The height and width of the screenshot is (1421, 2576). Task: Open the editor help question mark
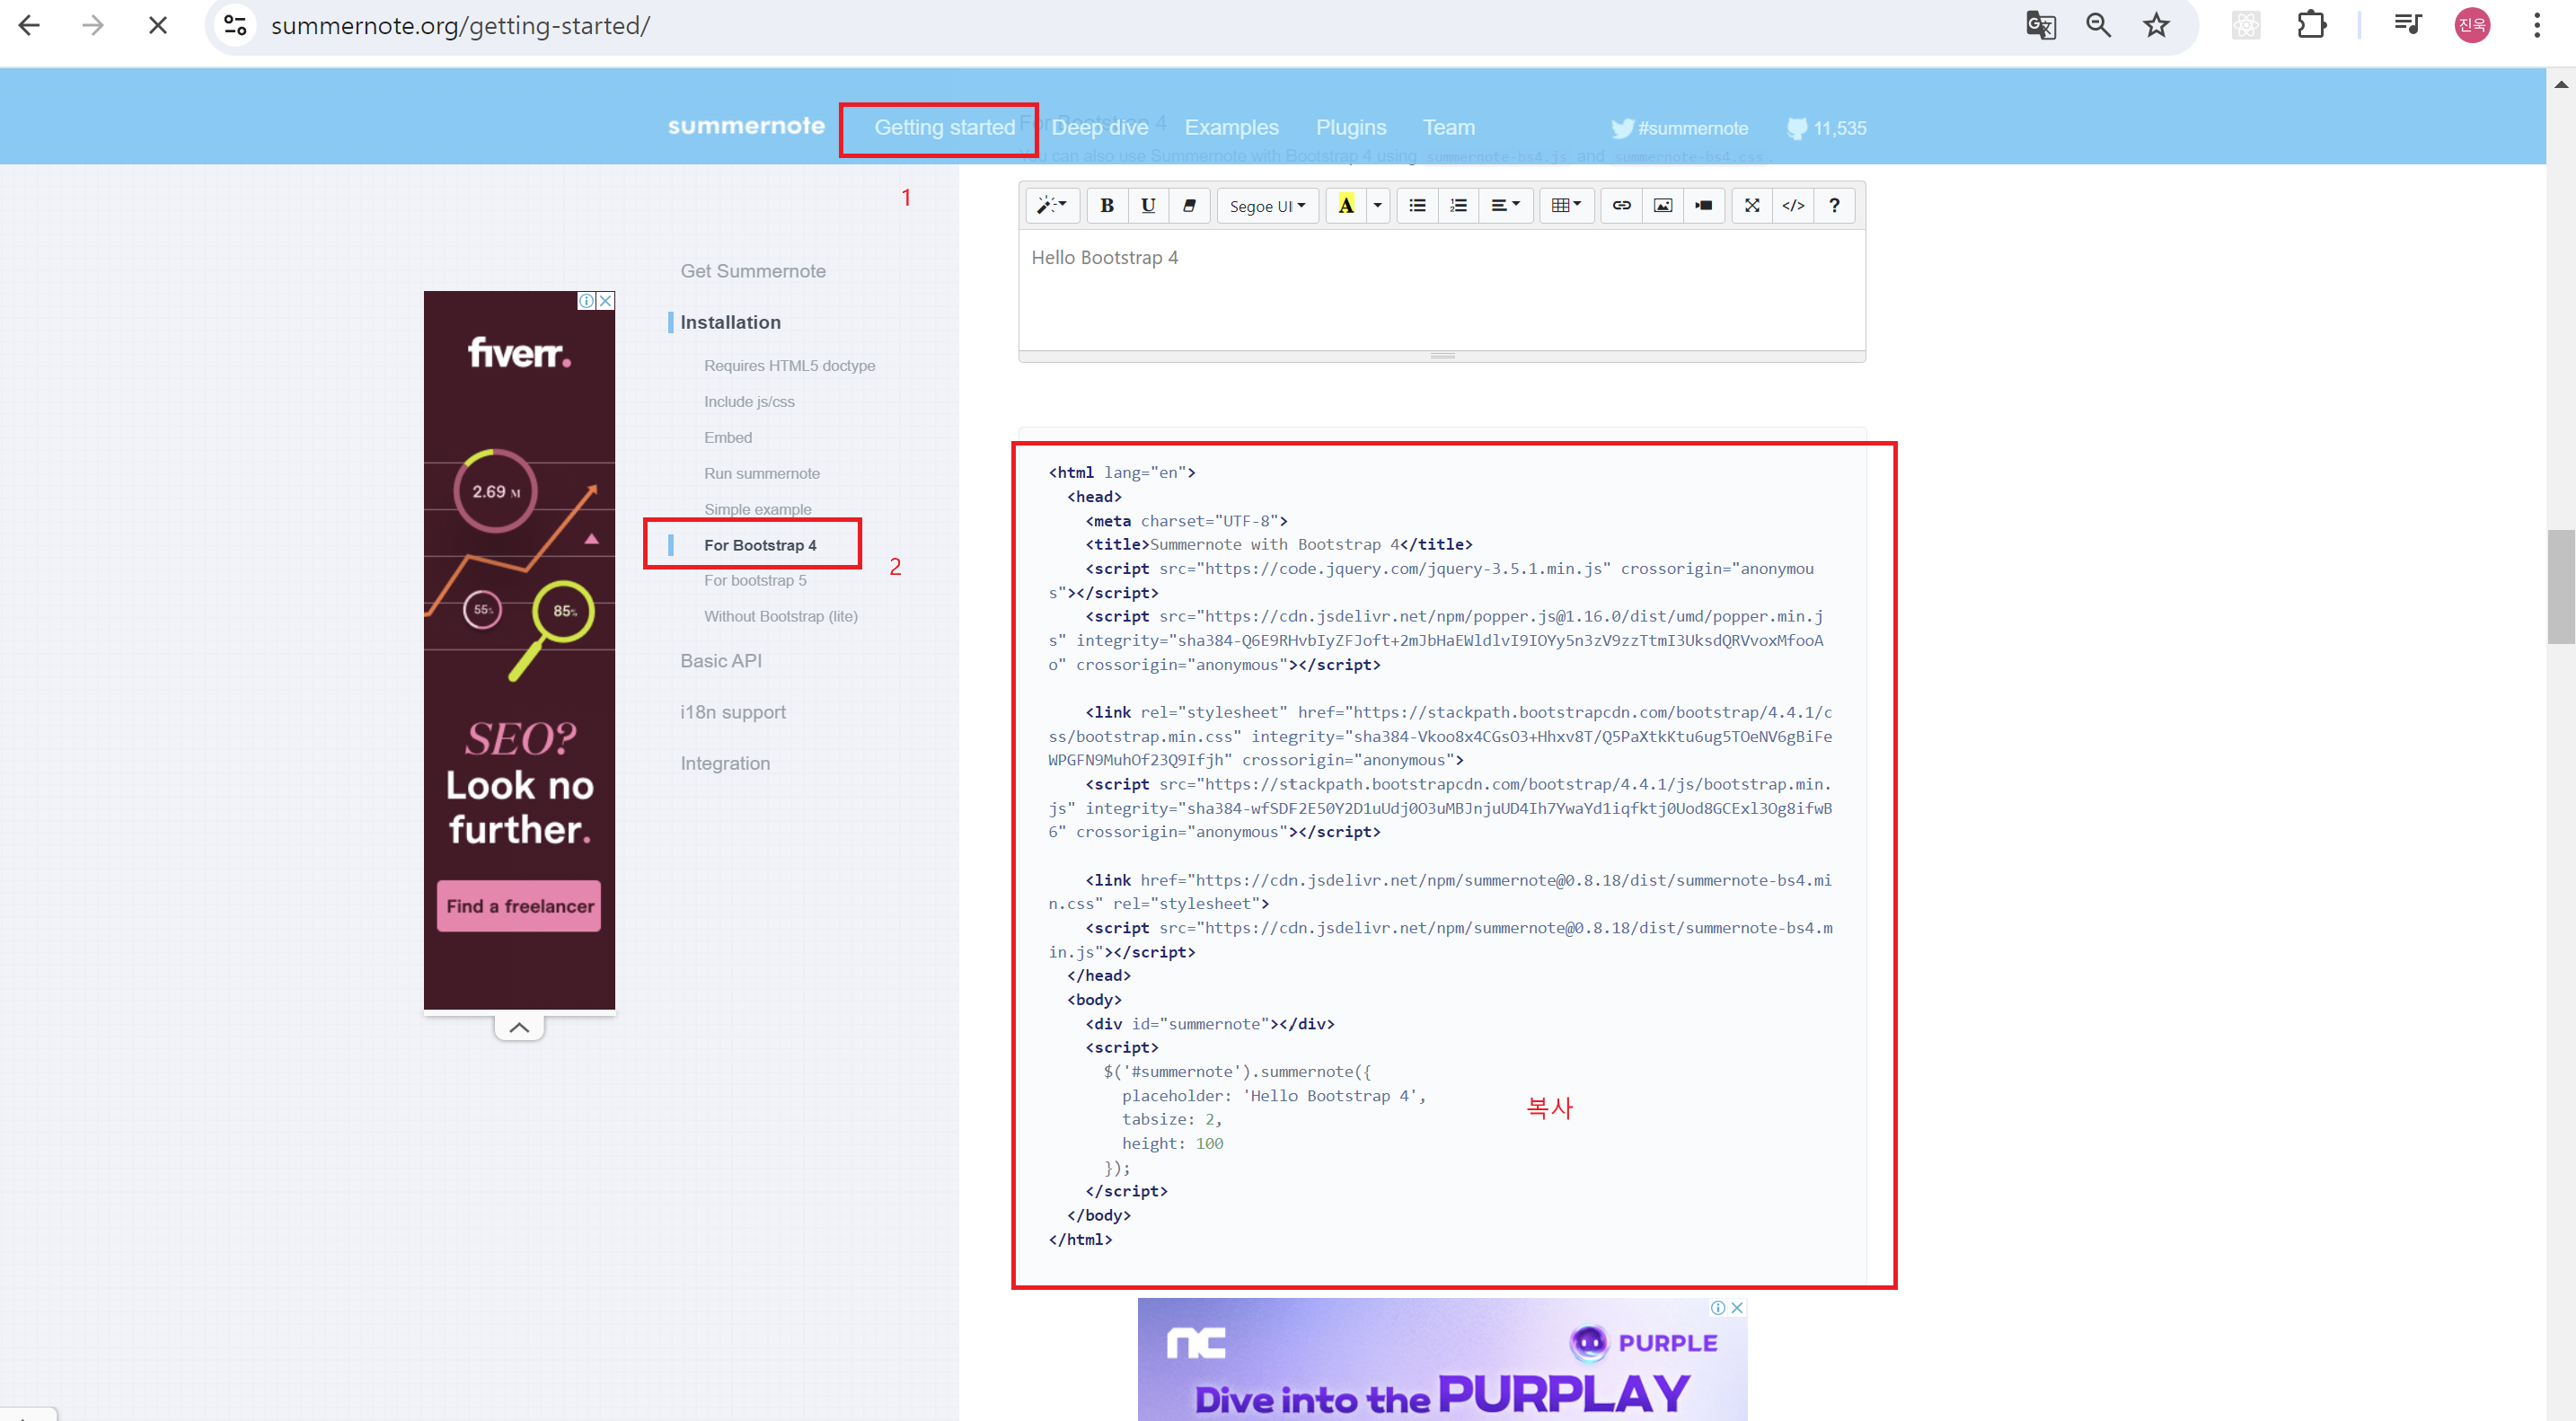tap(1834, 205)
